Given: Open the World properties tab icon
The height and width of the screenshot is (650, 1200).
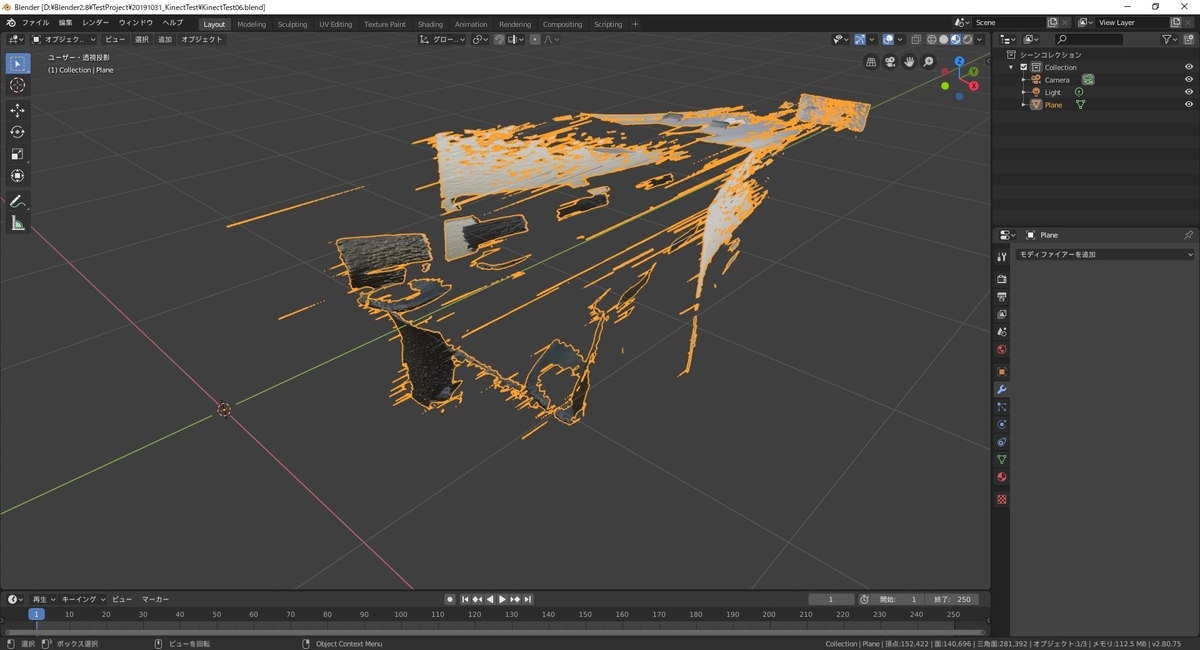Looking at the screenshot, I should pos(1001,350).
